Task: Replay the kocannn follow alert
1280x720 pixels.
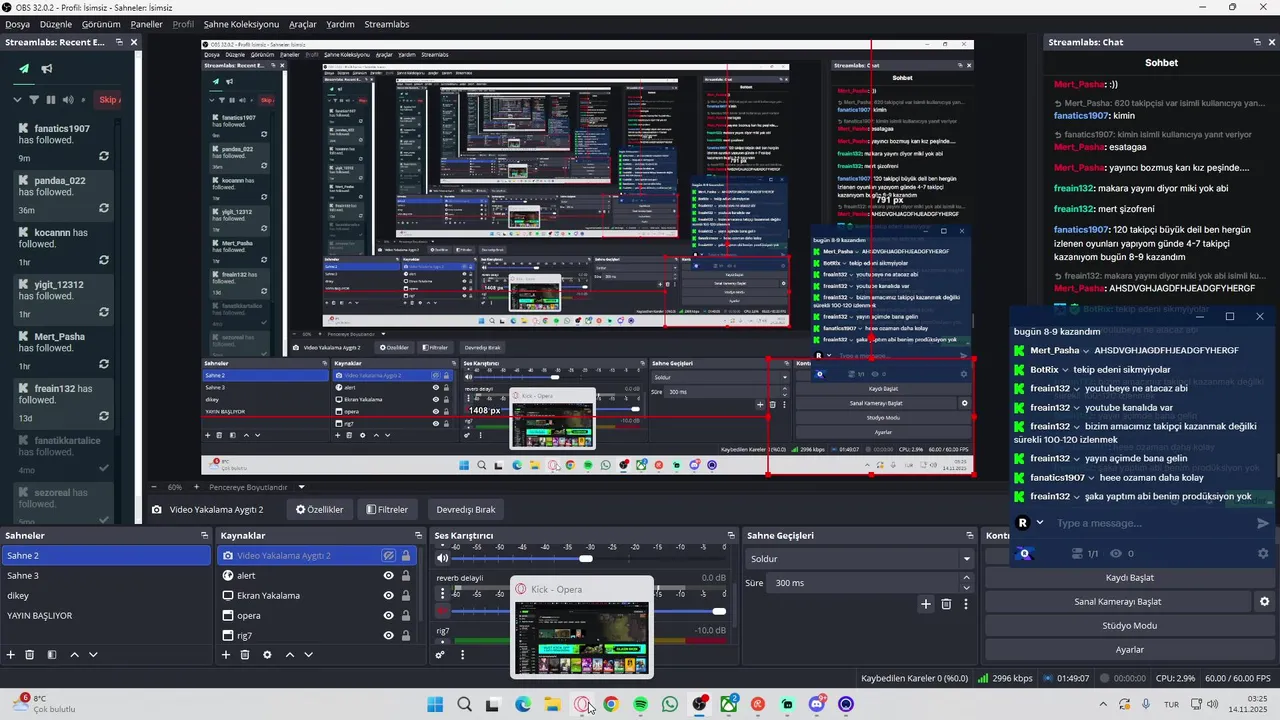Action: tap(103, 261)
